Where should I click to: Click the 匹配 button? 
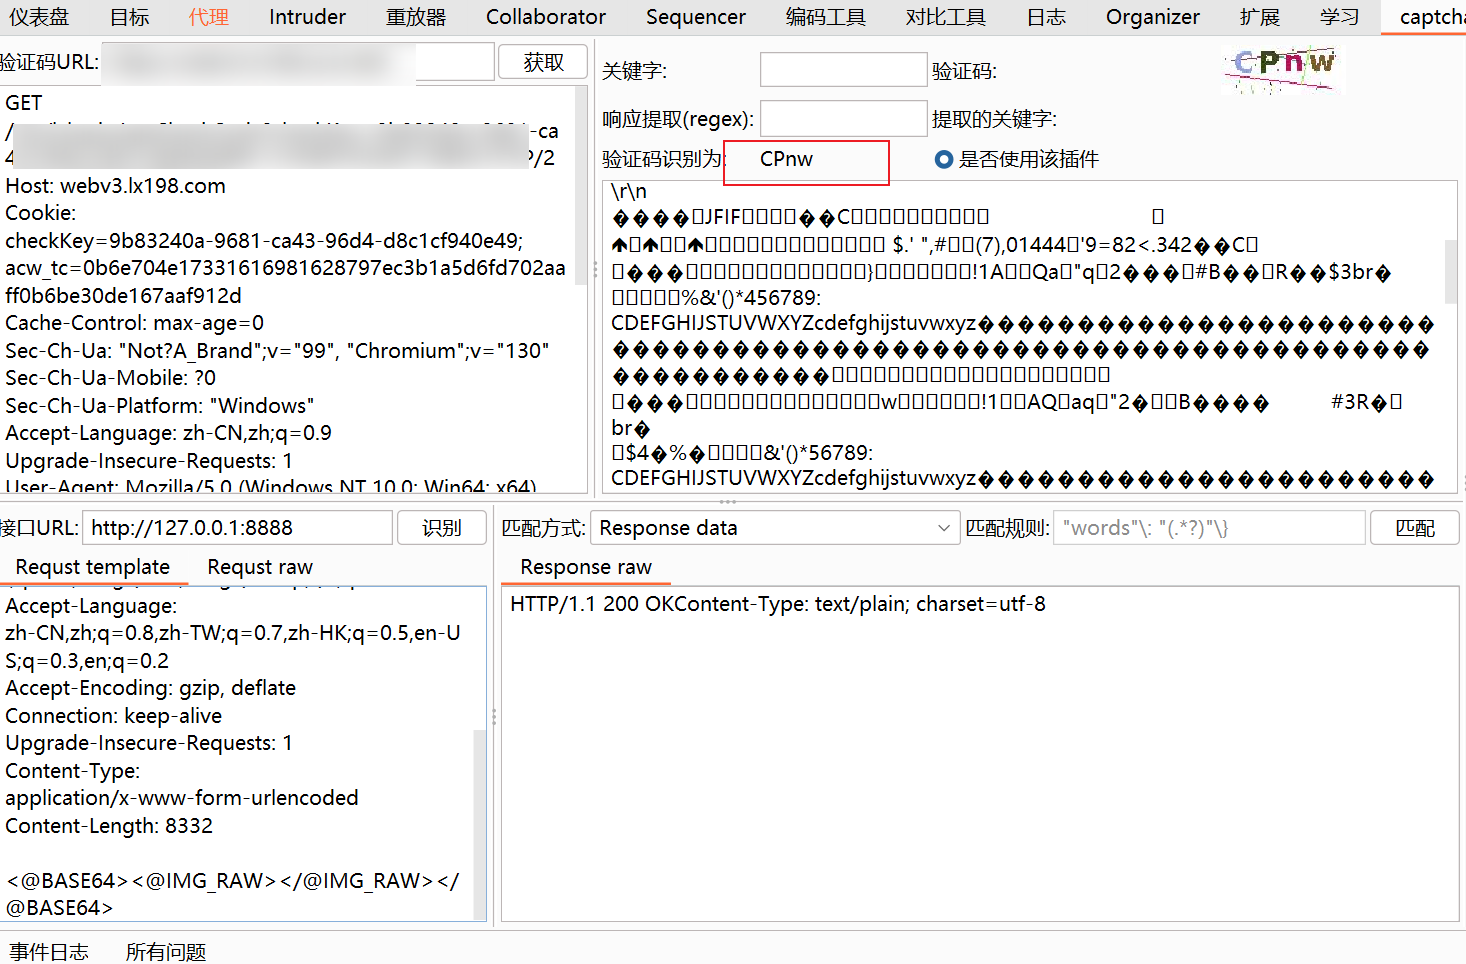point(1415,527)
